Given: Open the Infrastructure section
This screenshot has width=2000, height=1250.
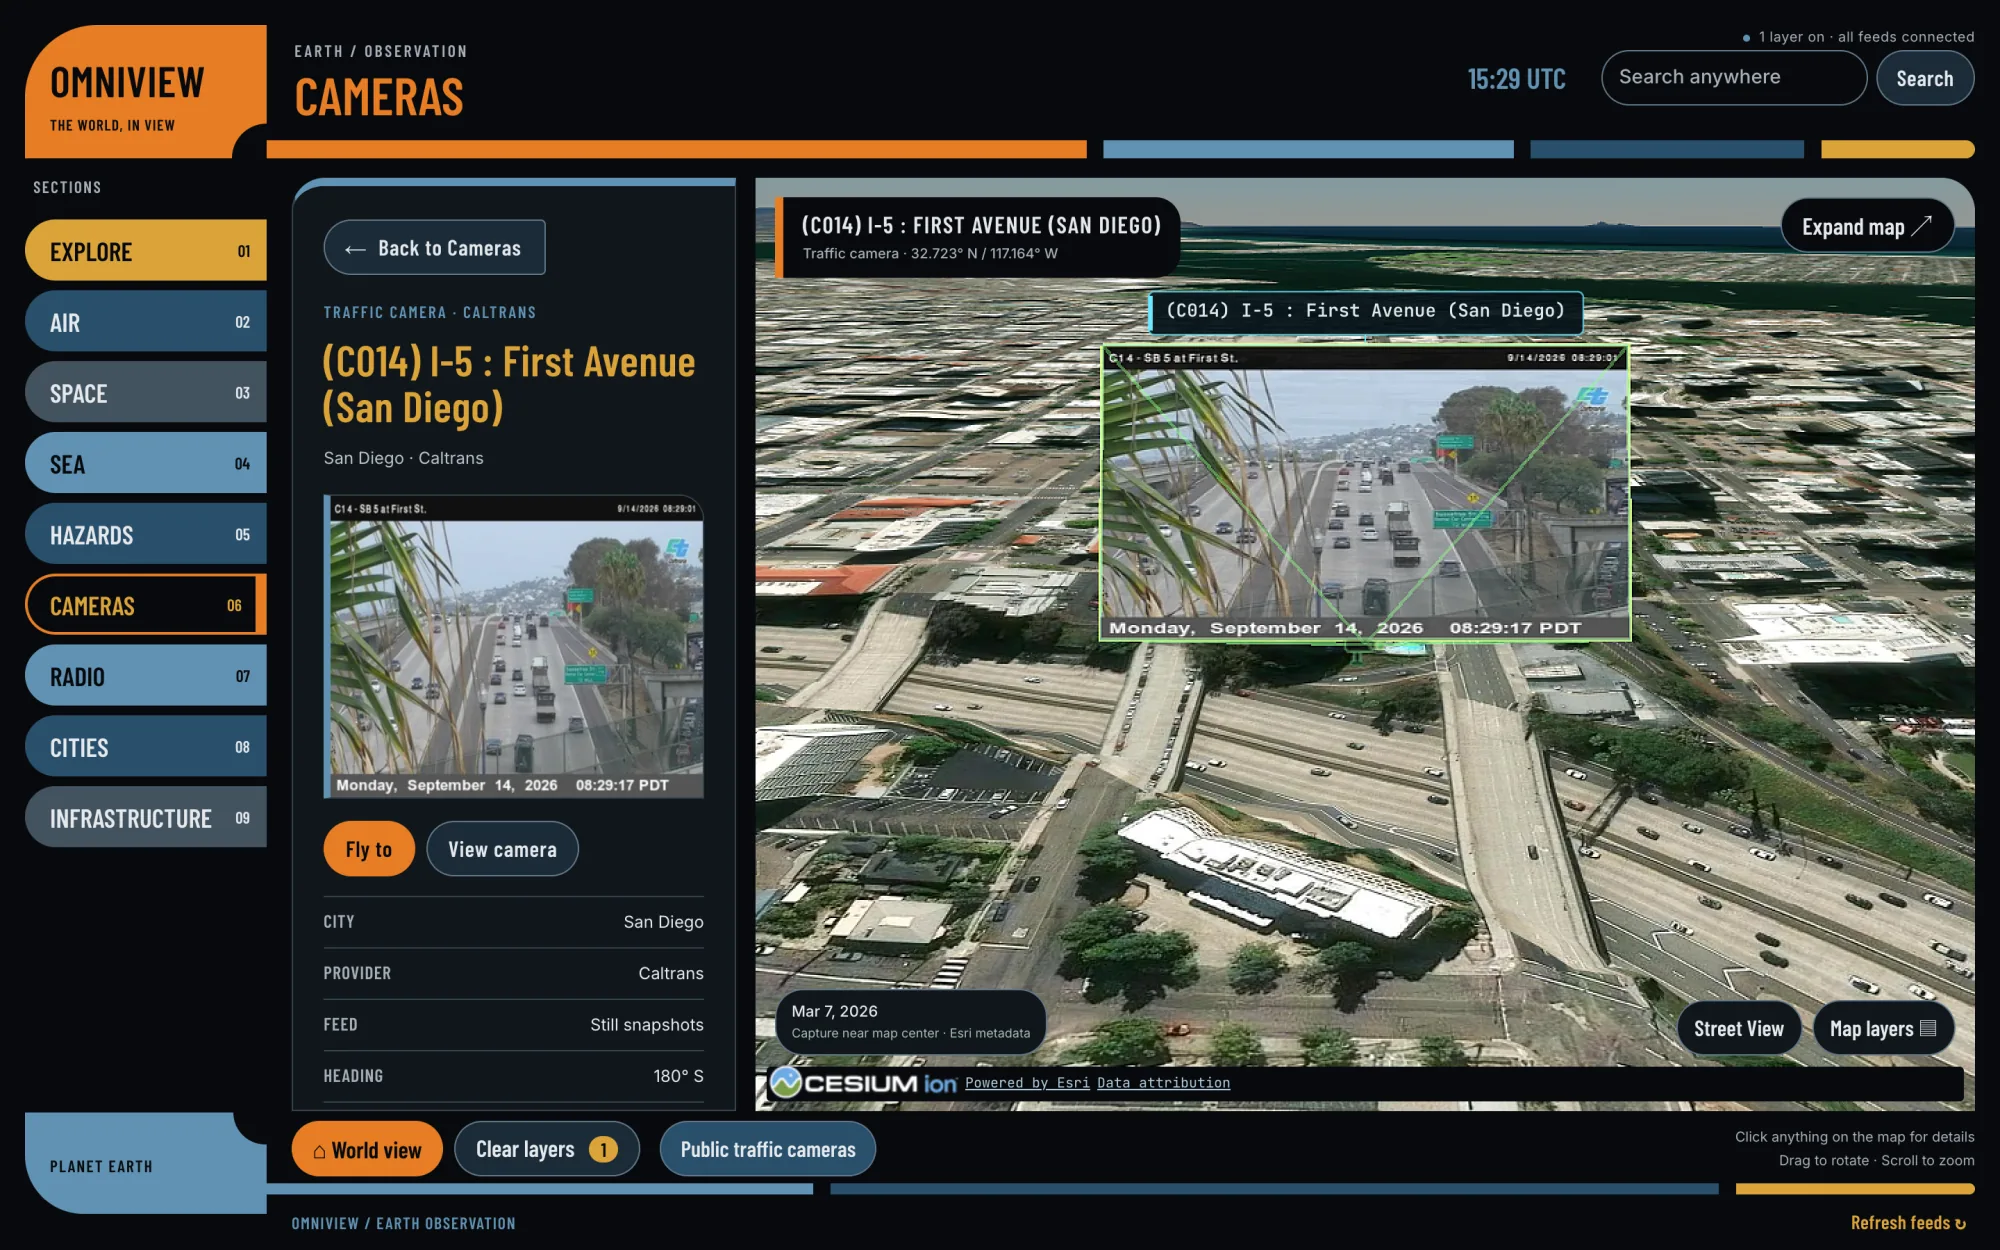Looking at the screenshot, I should pyautogui.click(x=146, y=818).
